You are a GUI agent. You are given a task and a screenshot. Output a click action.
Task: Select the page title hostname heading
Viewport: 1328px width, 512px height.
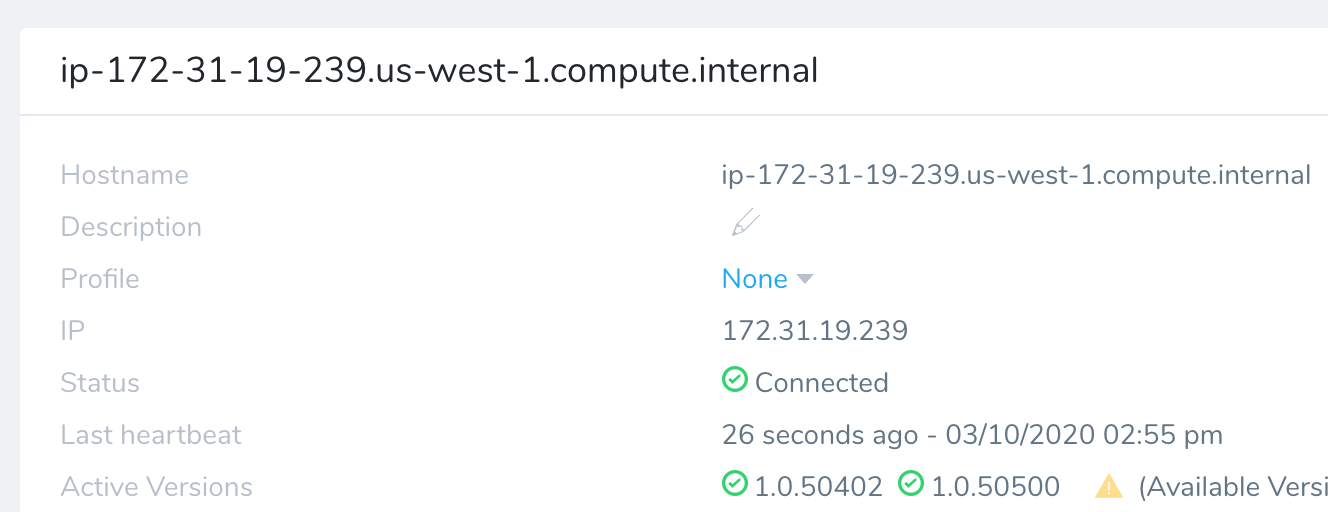point(440,71)
